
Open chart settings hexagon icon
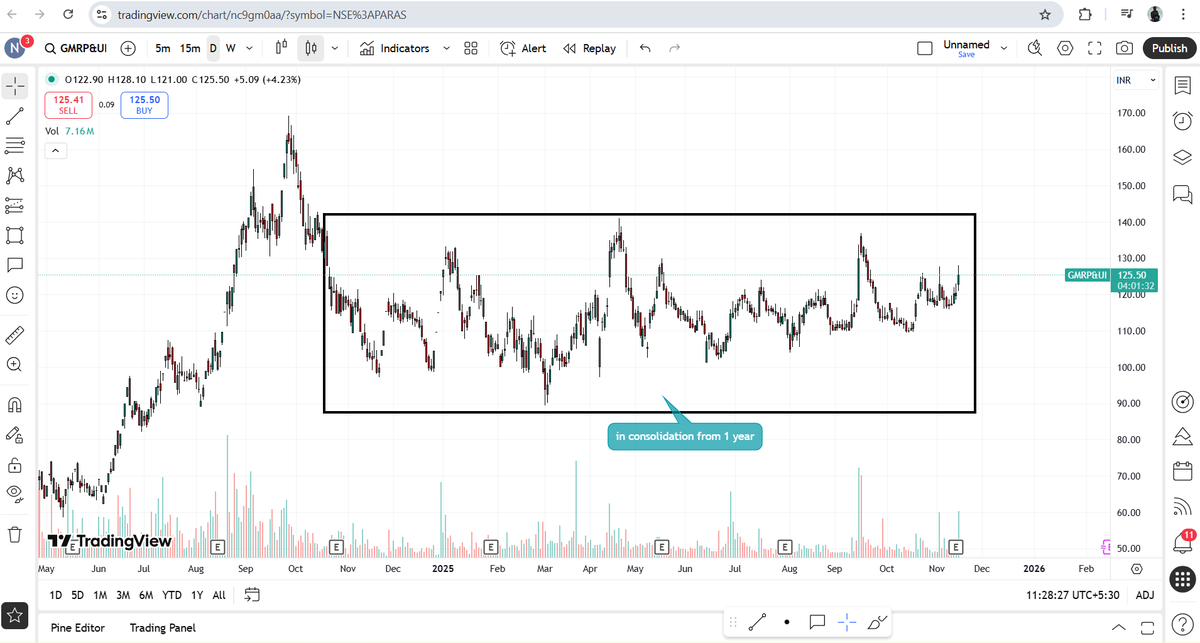click(x=1065, y=48)
